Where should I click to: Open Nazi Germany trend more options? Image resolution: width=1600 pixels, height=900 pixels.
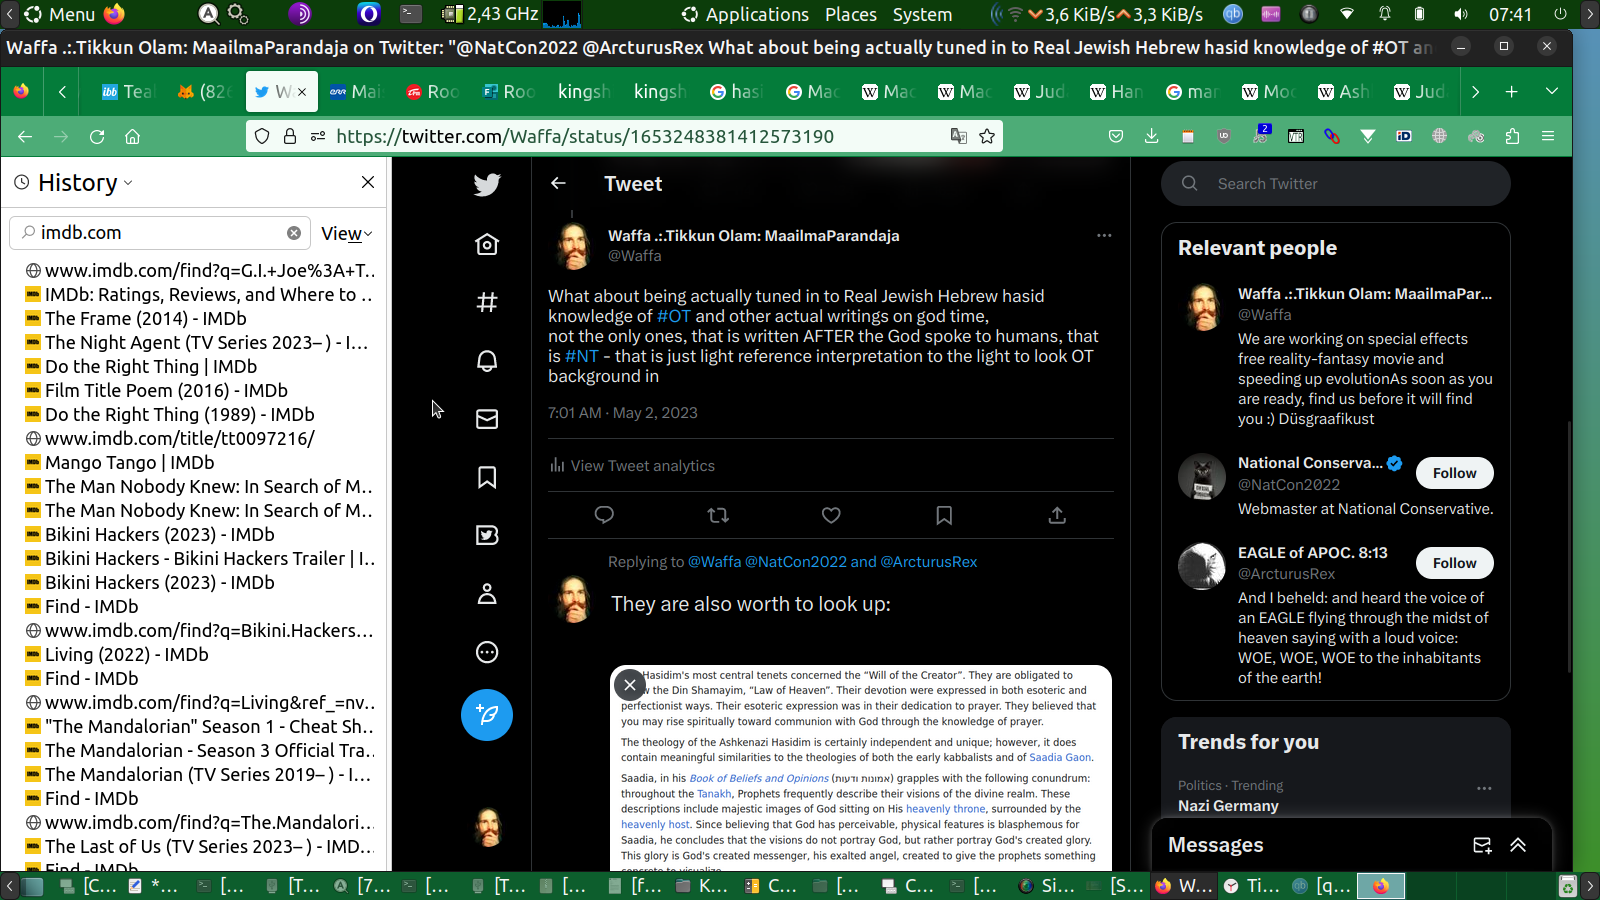coord(1484,788)
